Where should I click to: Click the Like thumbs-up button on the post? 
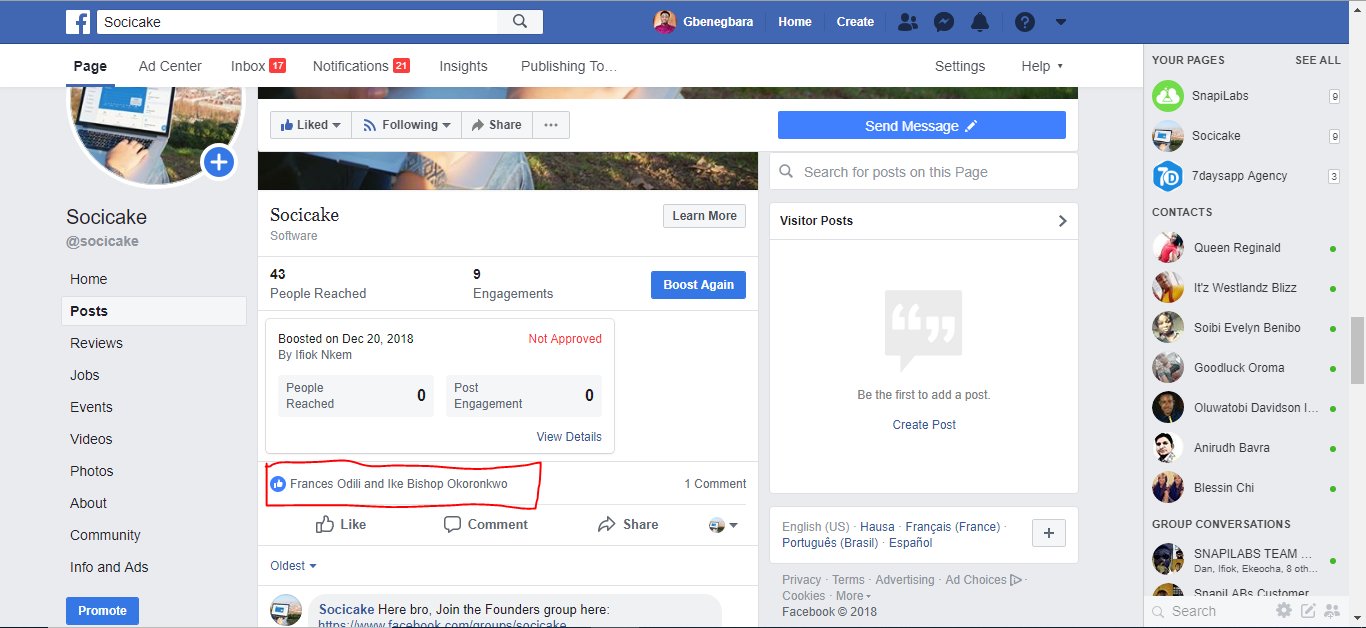(x=340, y=524)
